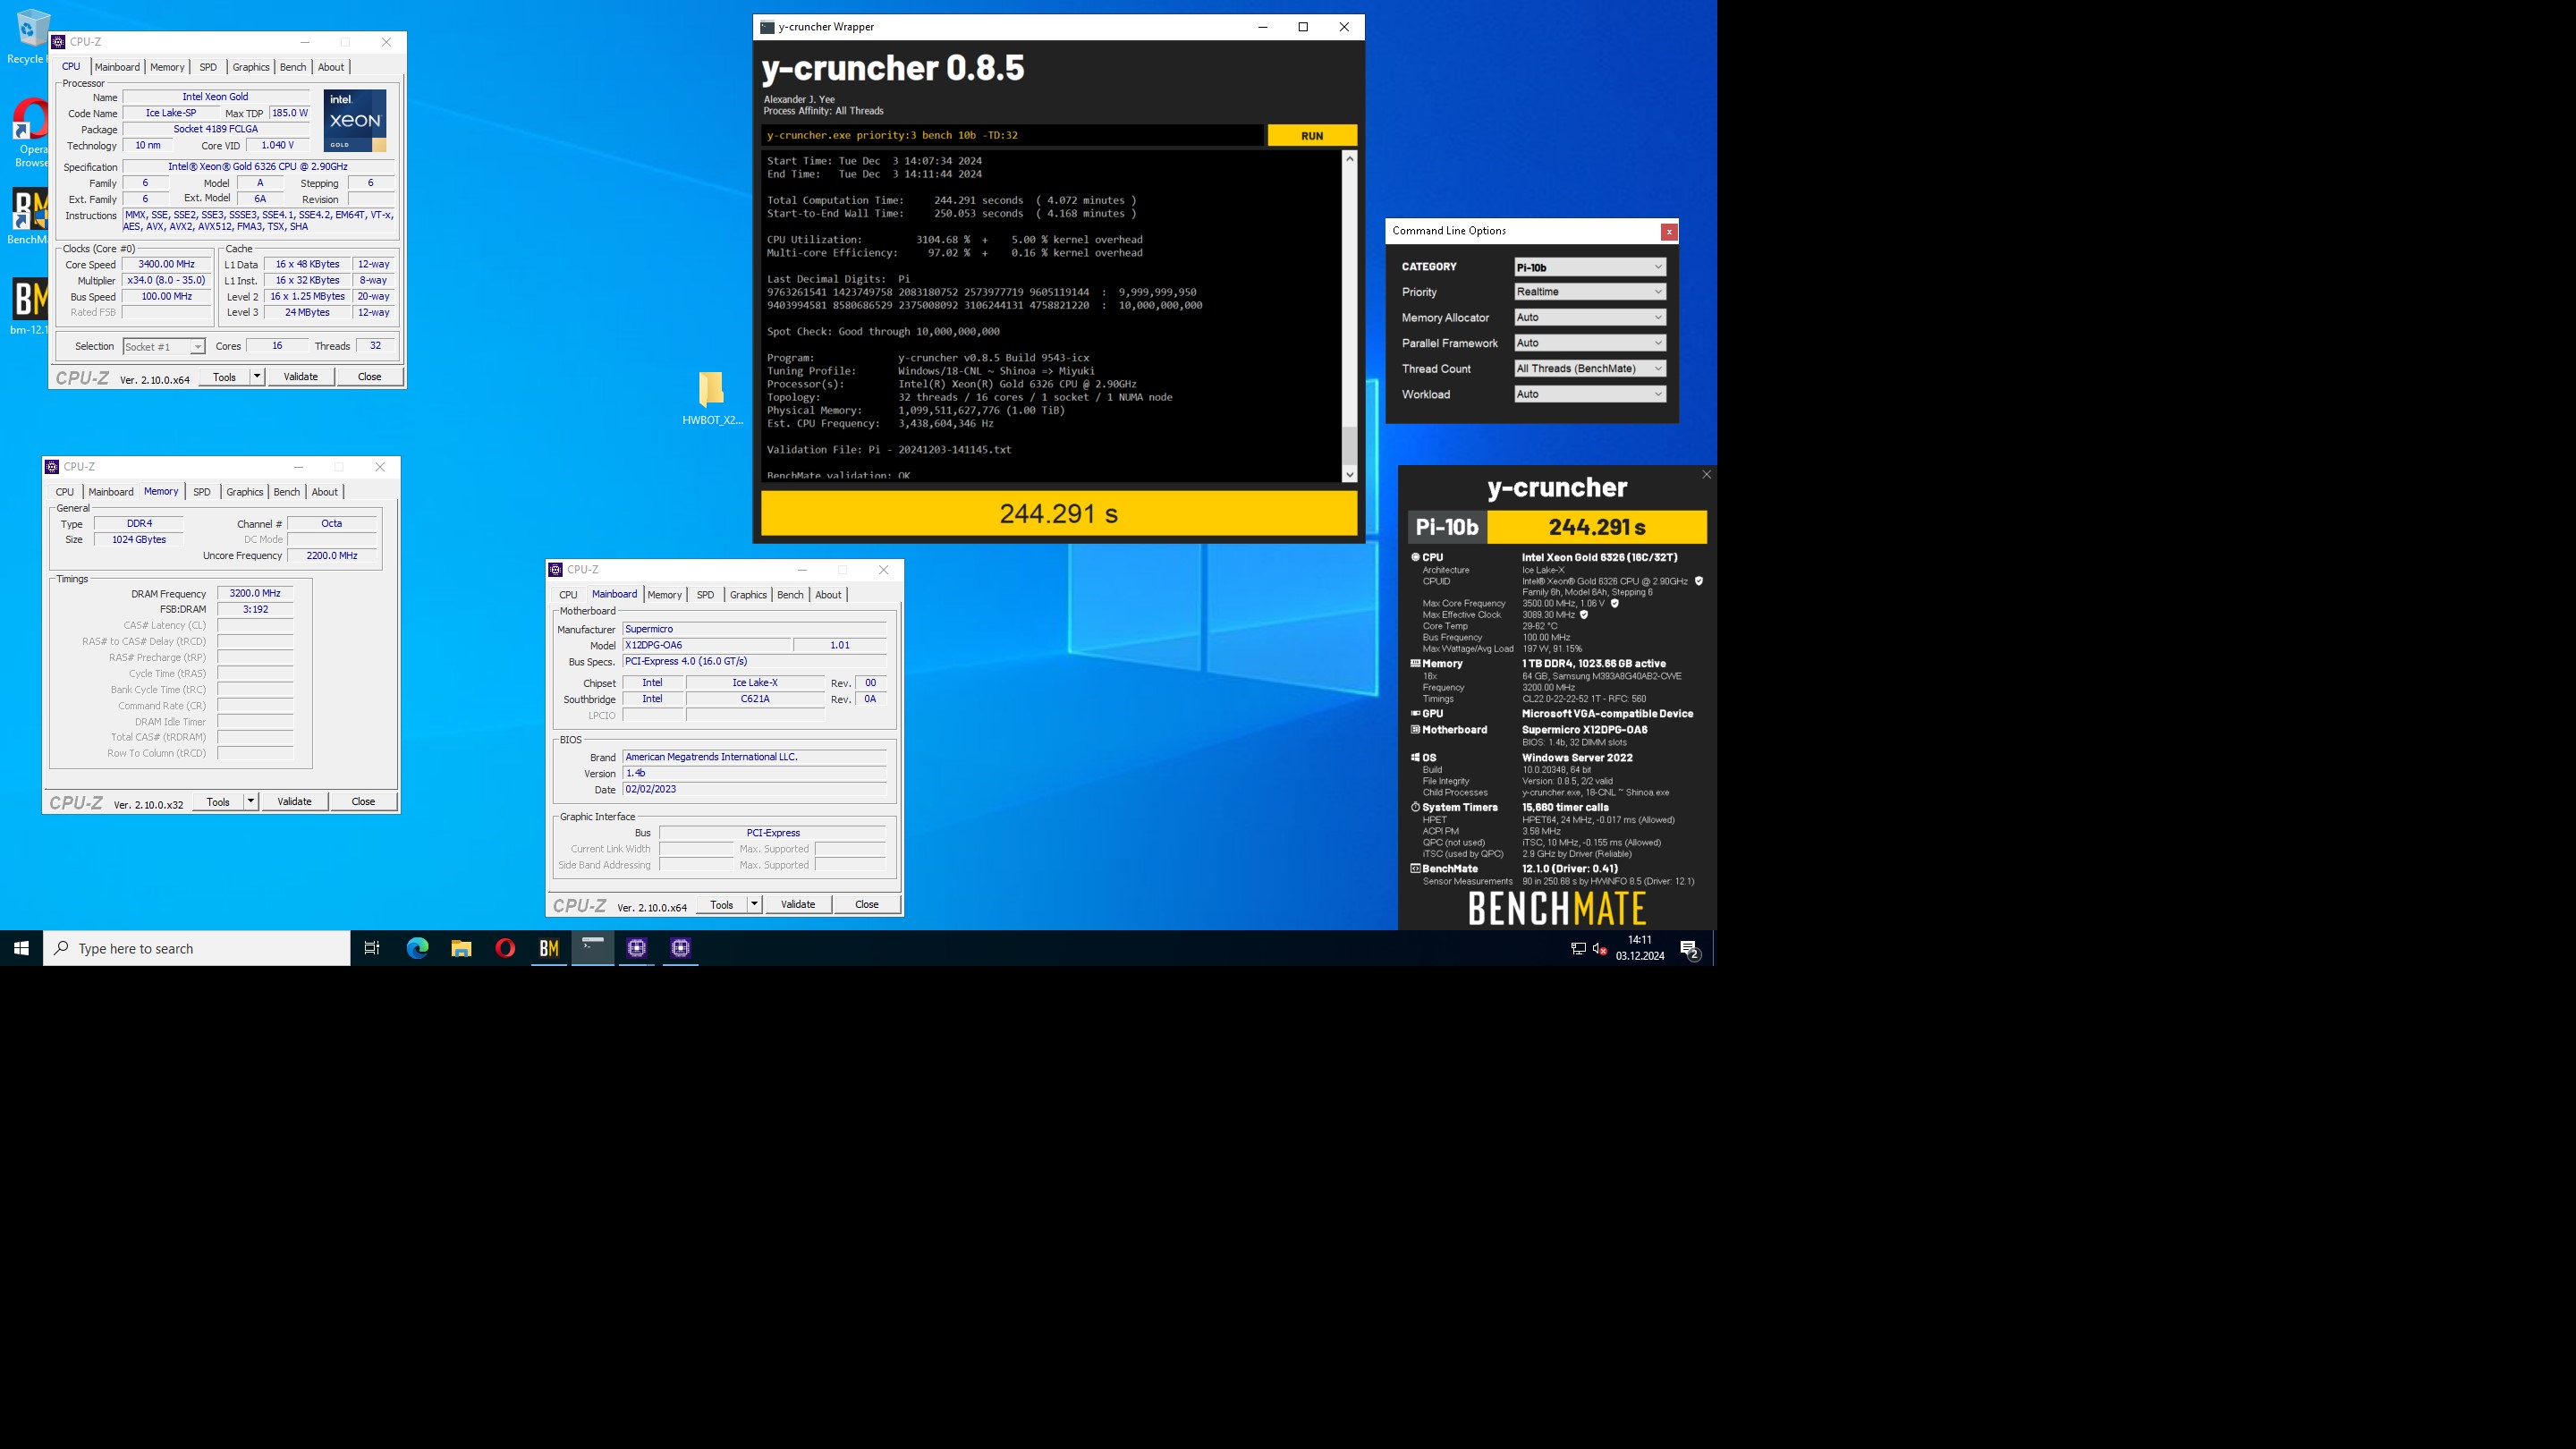Close the BenchMate y-cruncher result panel
2576x1449 pixels.
[1706, 475]
